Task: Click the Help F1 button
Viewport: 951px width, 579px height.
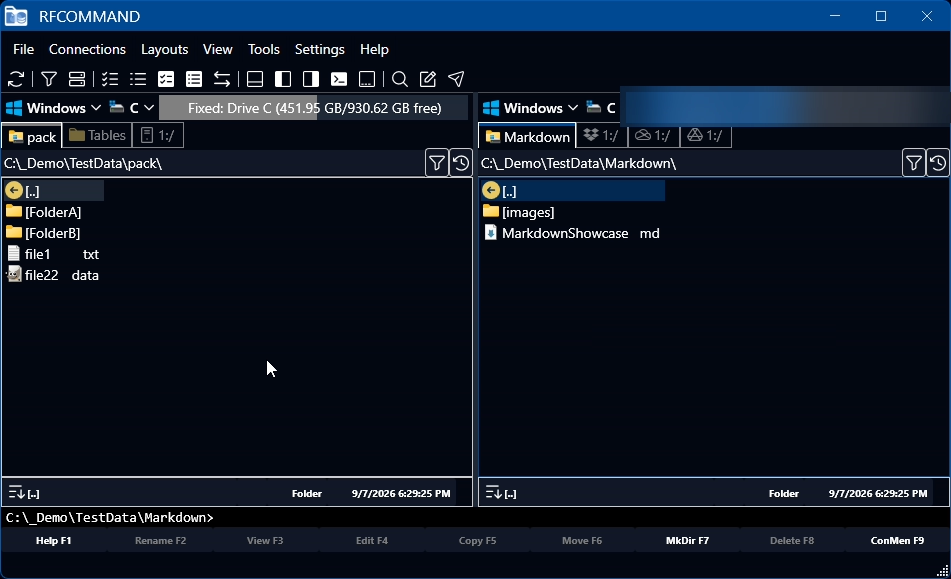Action: tap(53, 540)
